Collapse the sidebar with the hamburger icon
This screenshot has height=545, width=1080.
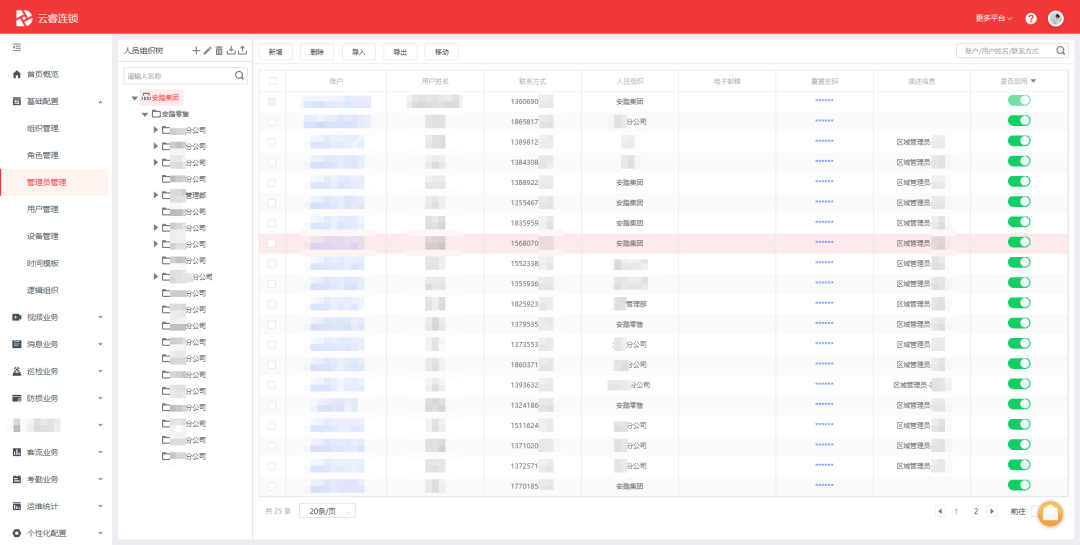click(x=16, y=47)
